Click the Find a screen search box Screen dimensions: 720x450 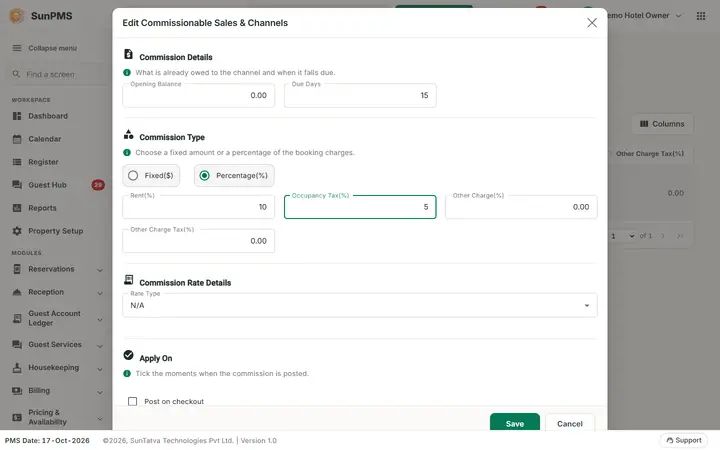(57, 74)
